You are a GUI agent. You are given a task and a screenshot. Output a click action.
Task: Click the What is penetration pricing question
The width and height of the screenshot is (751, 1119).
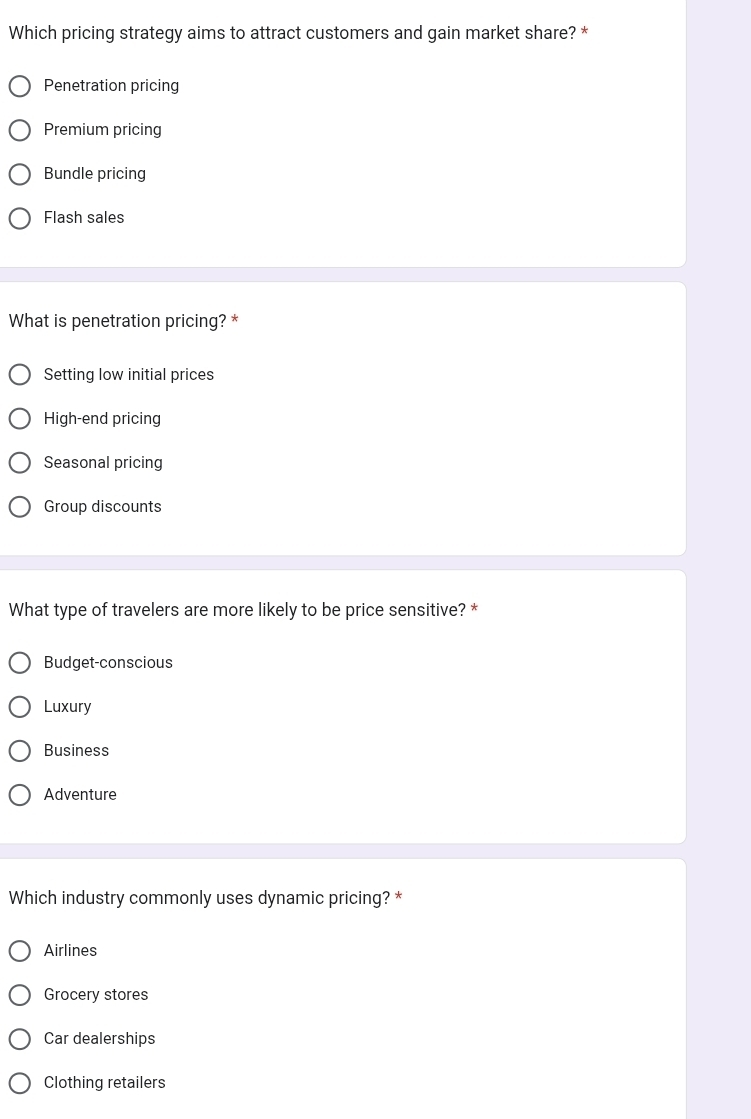pos(117,321)
